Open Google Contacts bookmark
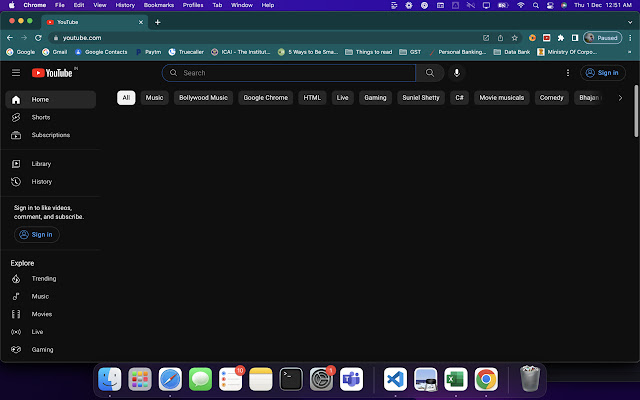Image resolution: width=640 pixels, height=400 pixels. tap(101, 52)
